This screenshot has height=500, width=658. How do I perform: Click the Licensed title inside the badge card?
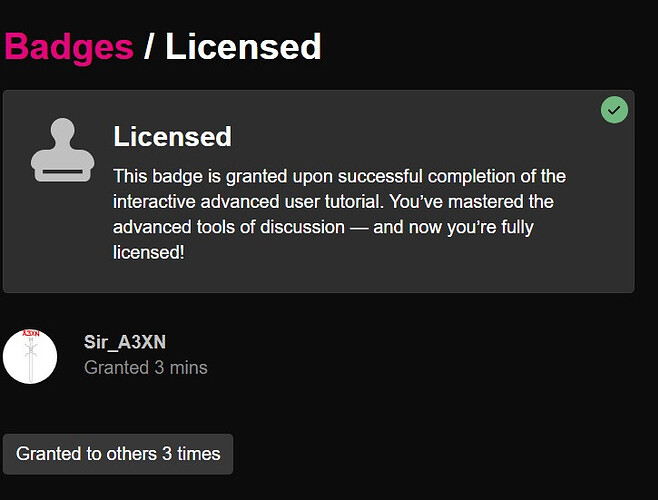[x=172, y=137]
